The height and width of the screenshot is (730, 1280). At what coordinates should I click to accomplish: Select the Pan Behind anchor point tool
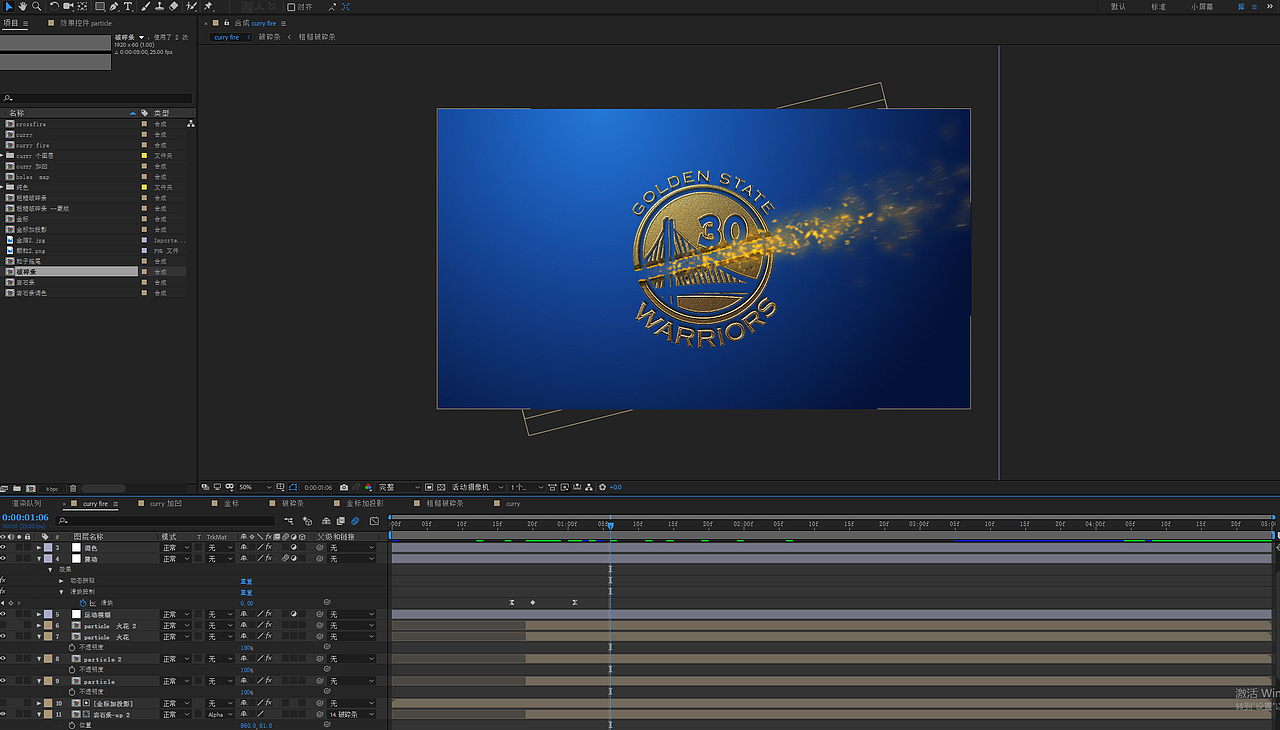pos(84,6)
